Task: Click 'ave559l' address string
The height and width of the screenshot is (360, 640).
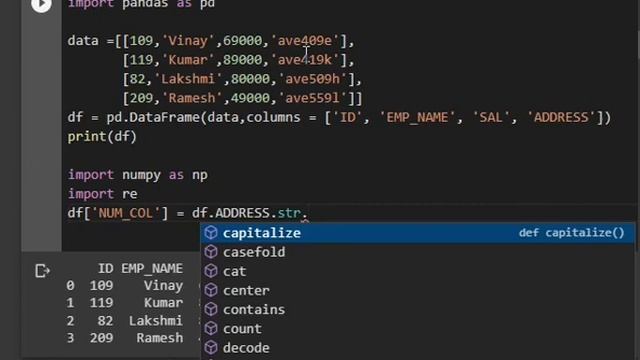Action: 312,98
